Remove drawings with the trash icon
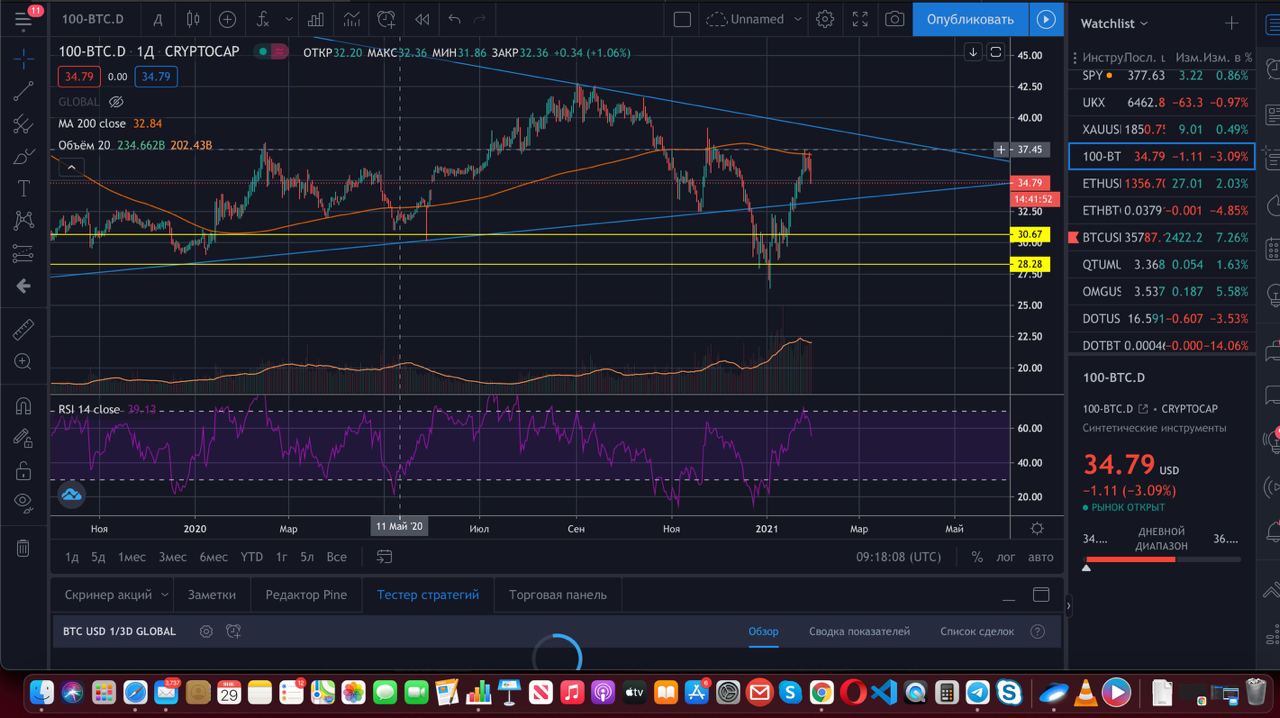The width and height of the screenshot is (1280, 718). coord(23,547)
